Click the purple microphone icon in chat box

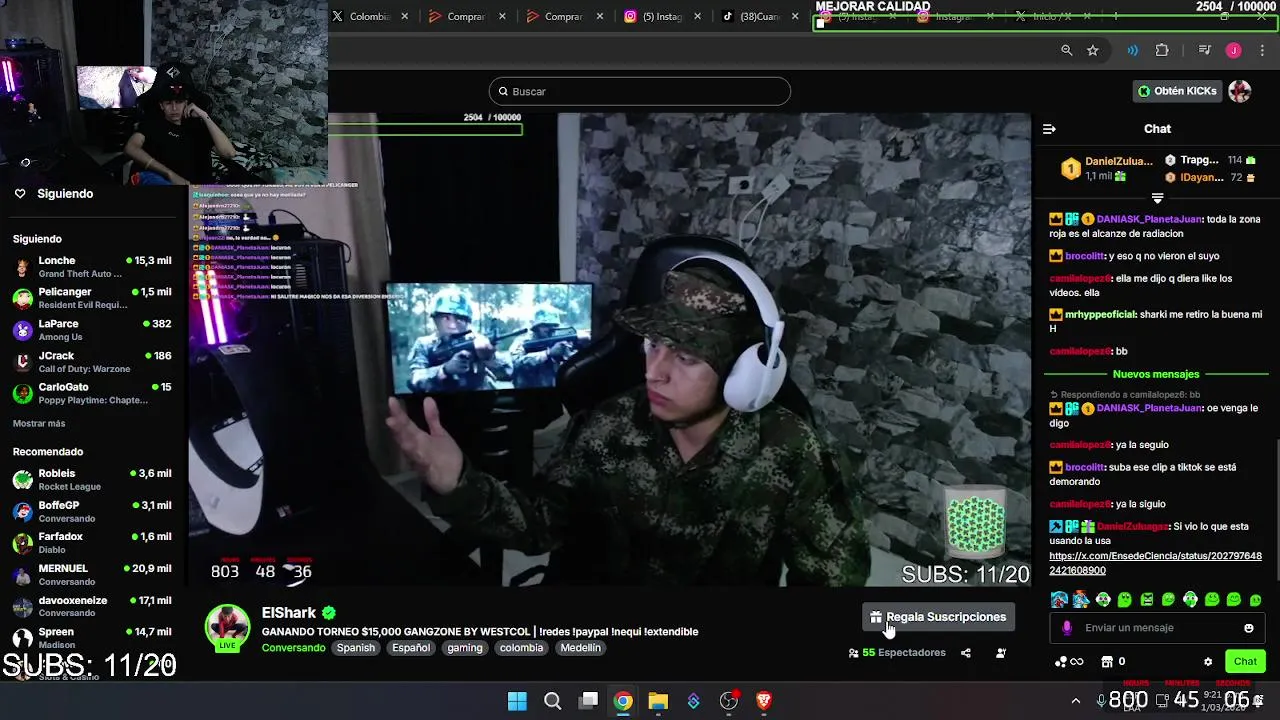click(x=1067, y=628)
